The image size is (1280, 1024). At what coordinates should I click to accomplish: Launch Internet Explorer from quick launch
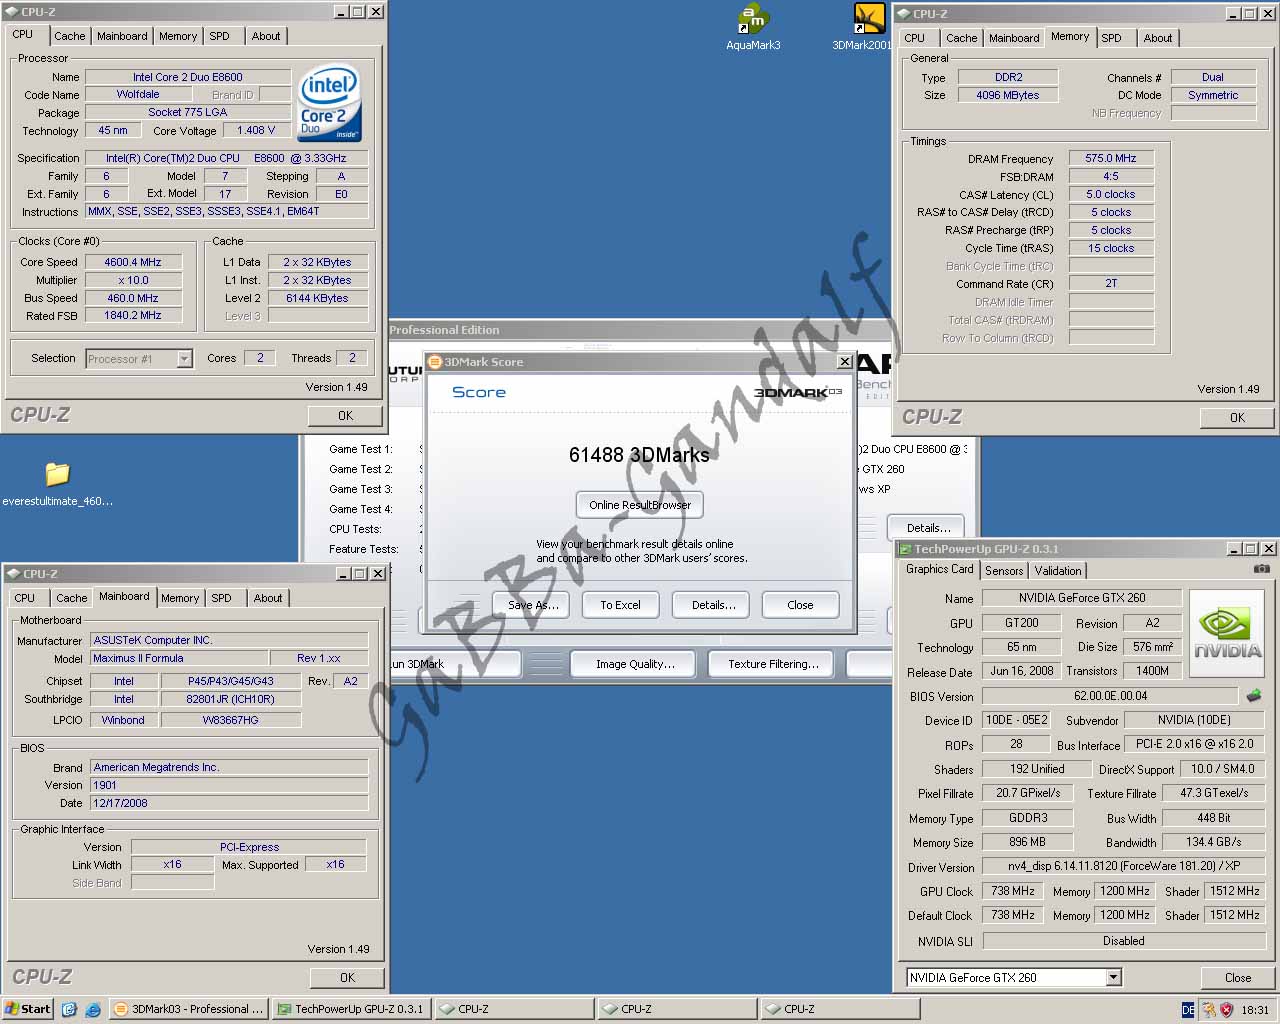pos(93,1009)
